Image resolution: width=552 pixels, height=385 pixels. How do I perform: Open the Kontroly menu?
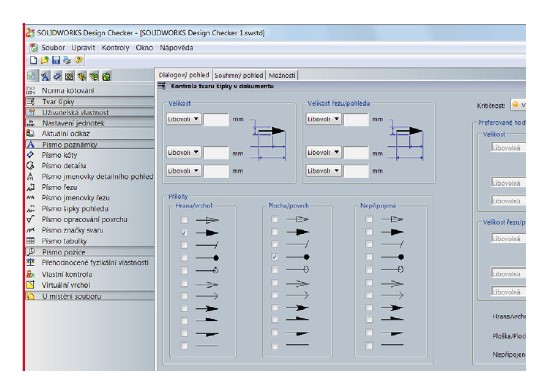click(x=115, y=48)
